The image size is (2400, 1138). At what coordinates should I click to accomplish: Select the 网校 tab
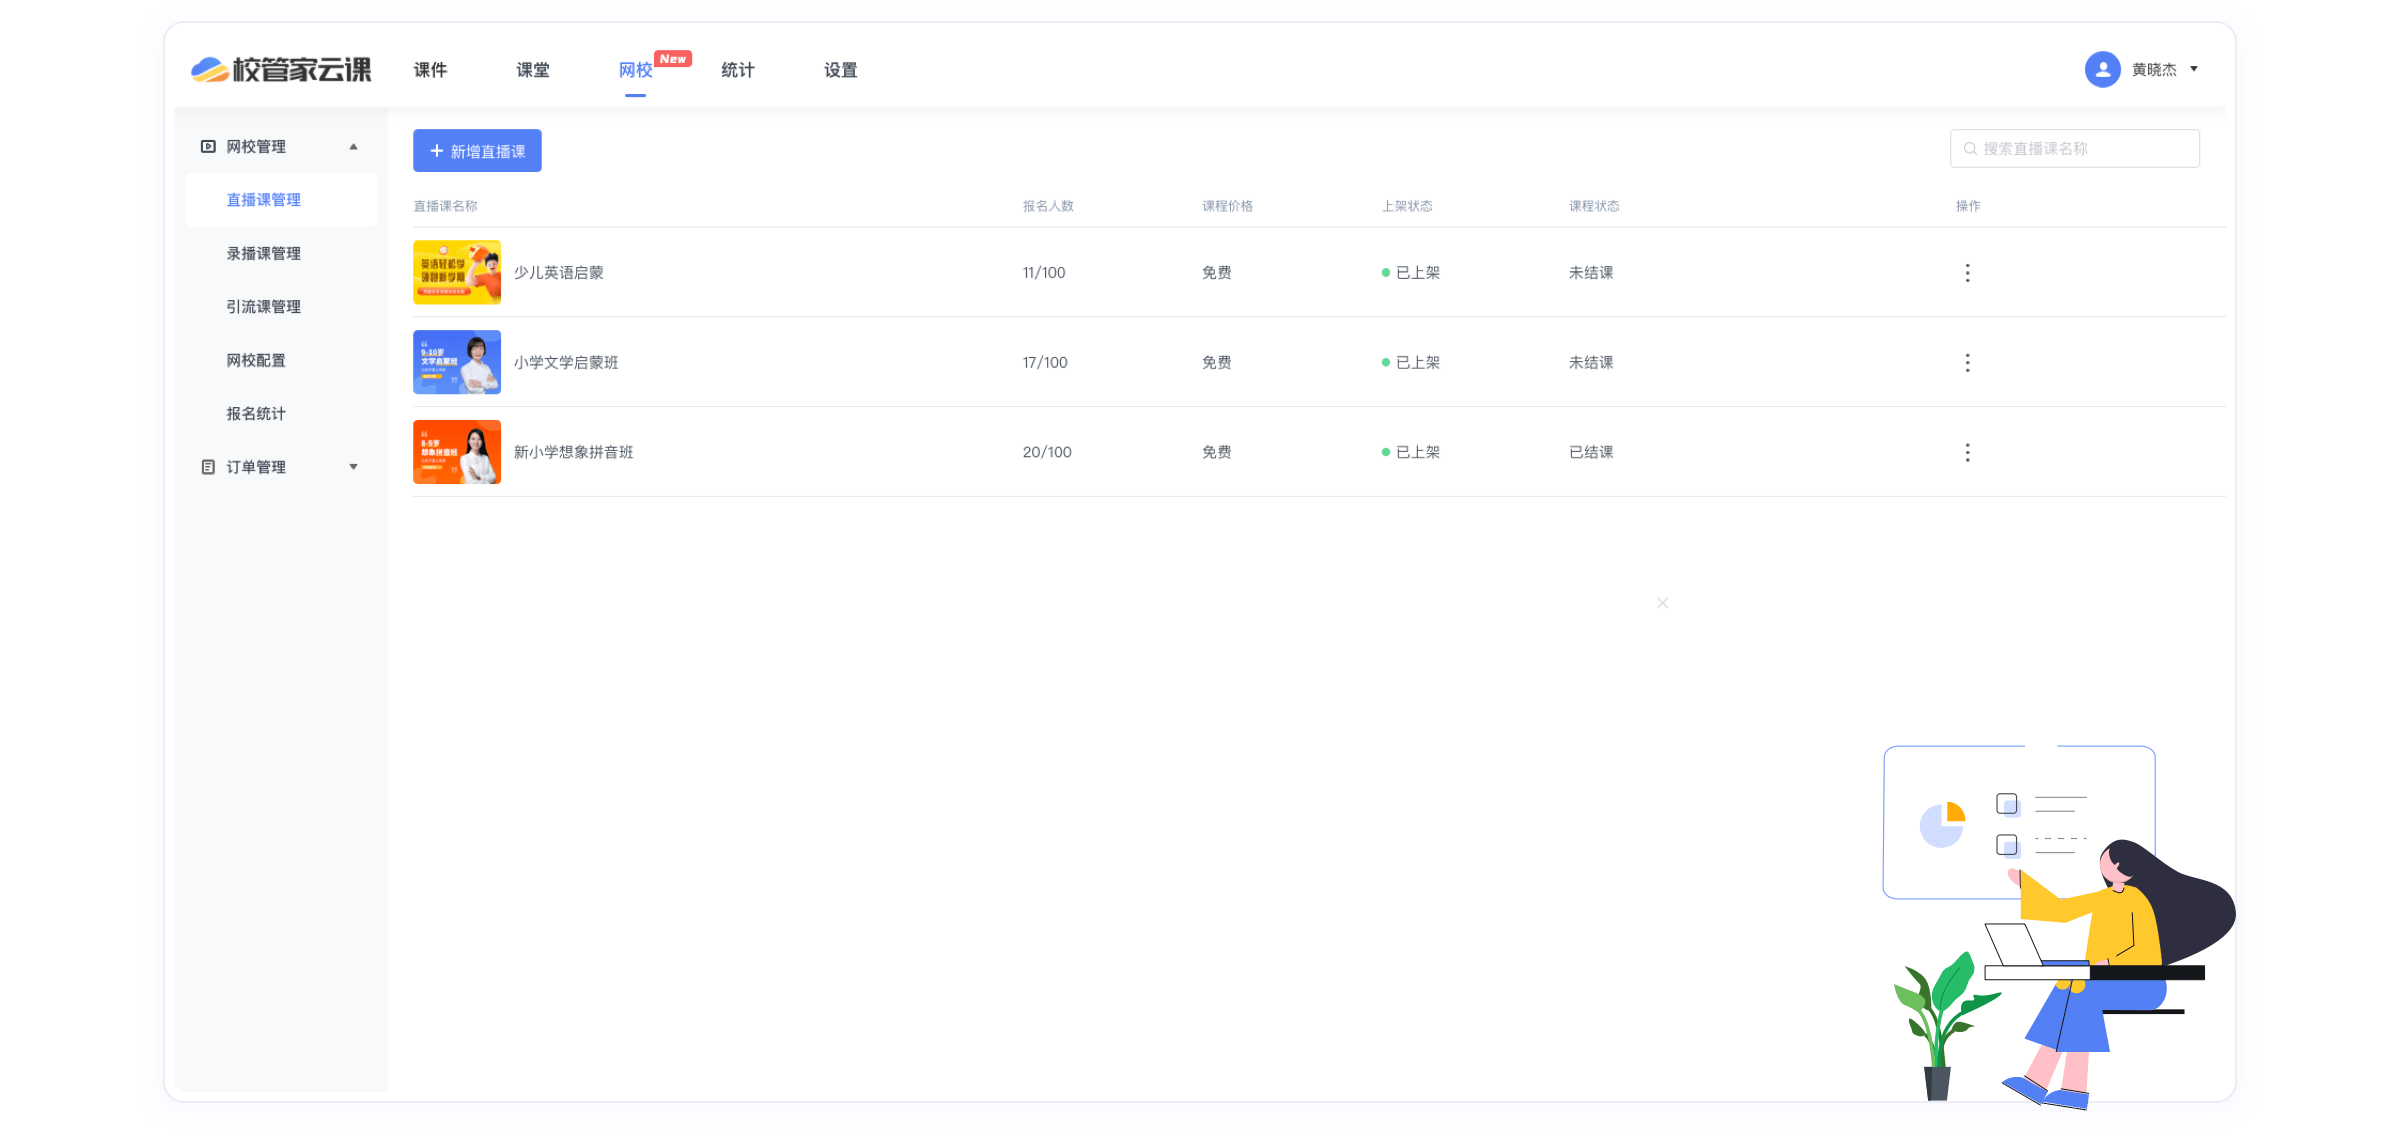tap(635, 70)
